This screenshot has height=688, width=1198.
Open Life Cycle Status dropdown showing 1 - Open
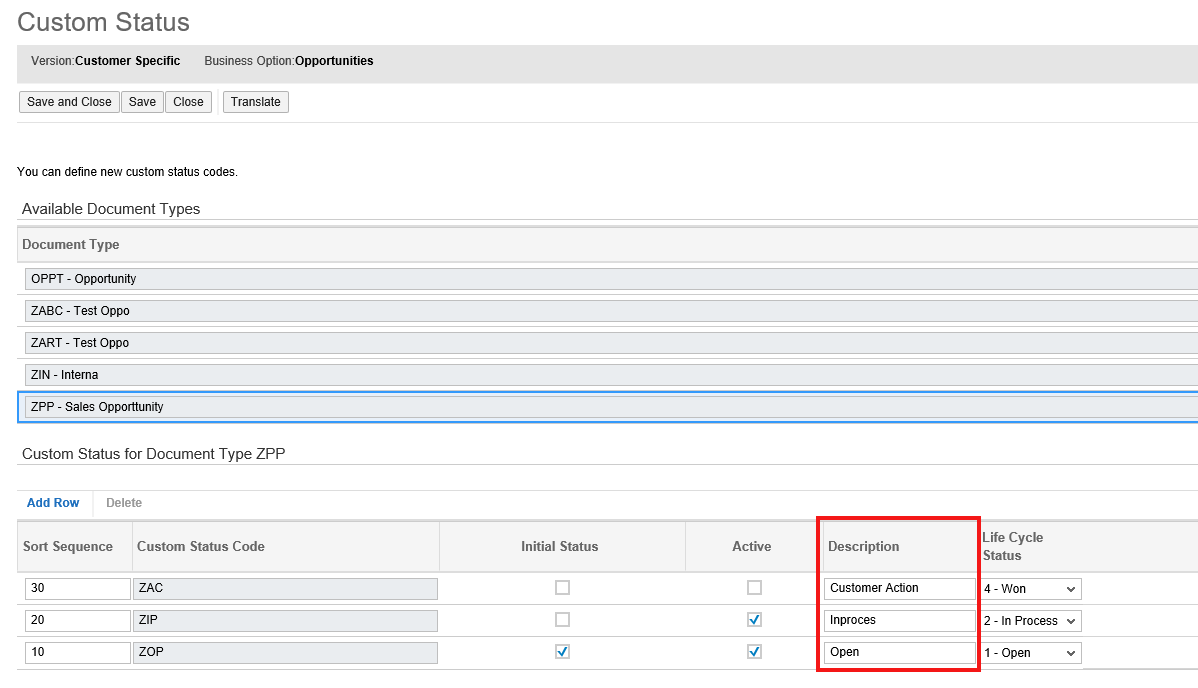pyautogui.click(x=1031, y=653)
